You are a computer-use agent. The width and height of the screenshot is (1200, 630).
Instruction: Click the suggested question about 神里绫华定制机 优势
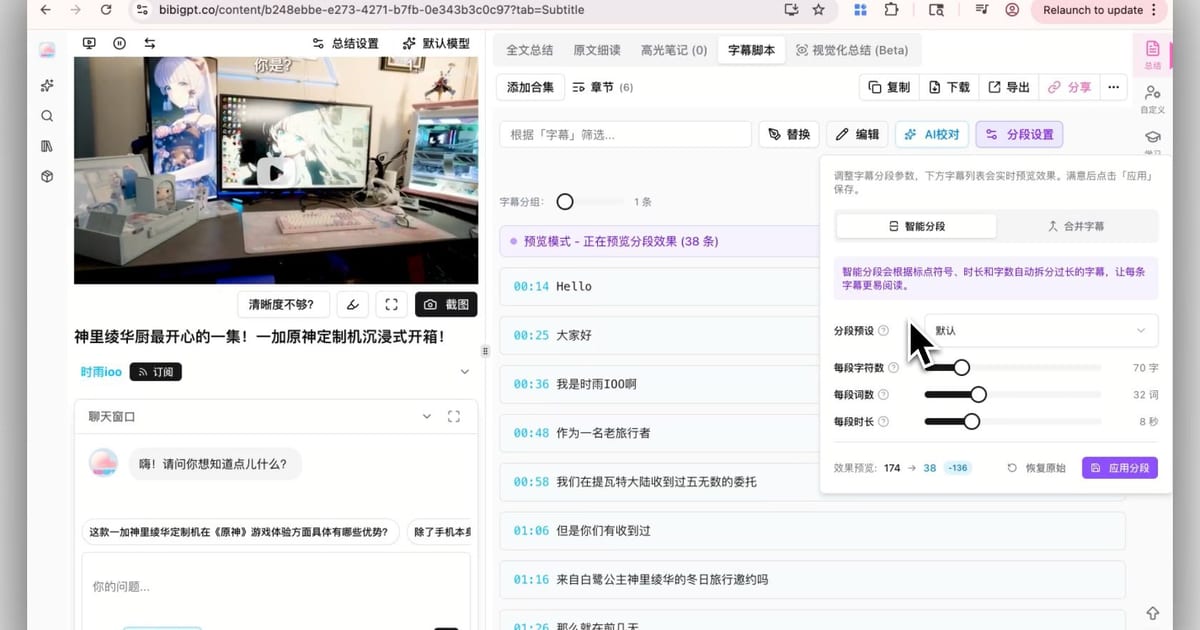pos(241,532)
